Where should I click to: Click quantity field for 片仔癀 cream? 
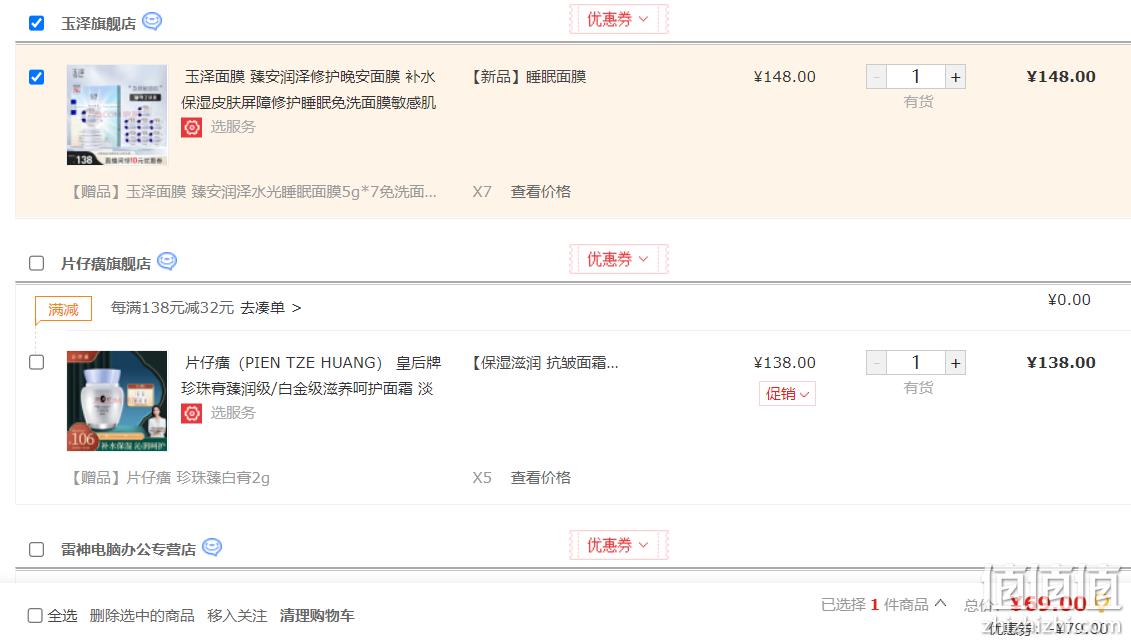[x=916, y=362]
